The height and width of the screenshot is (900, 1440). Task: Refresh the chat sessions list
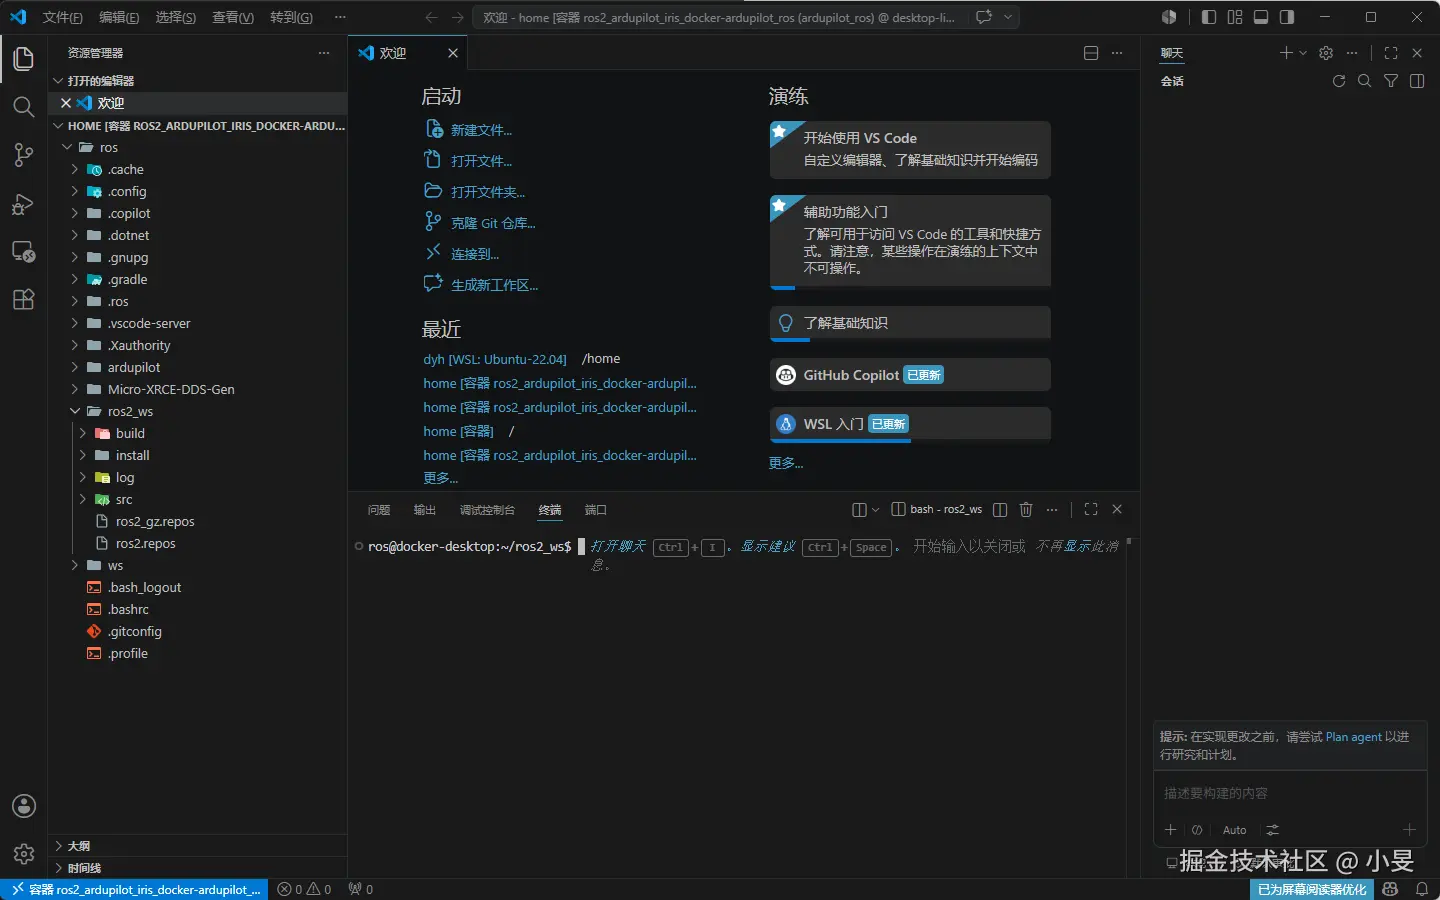[x=1339, y=81]
